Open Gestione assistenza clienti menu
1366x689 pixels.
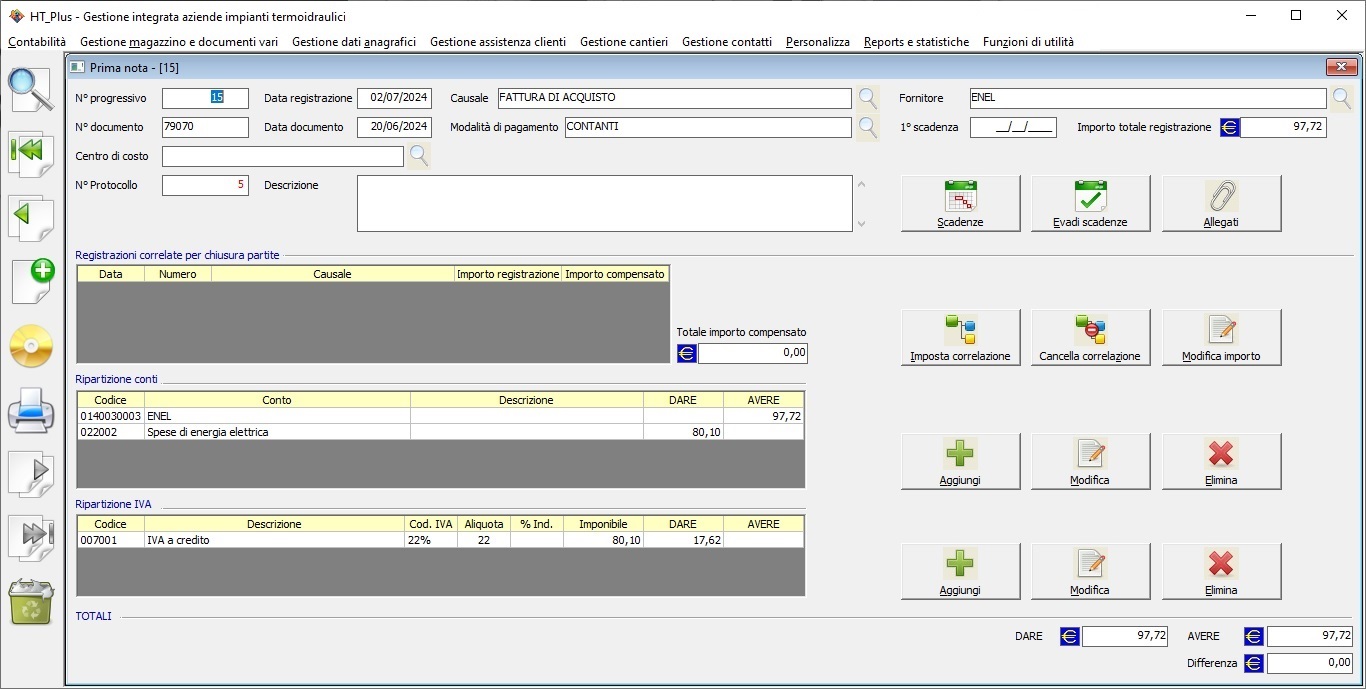[x=498, y=42]
